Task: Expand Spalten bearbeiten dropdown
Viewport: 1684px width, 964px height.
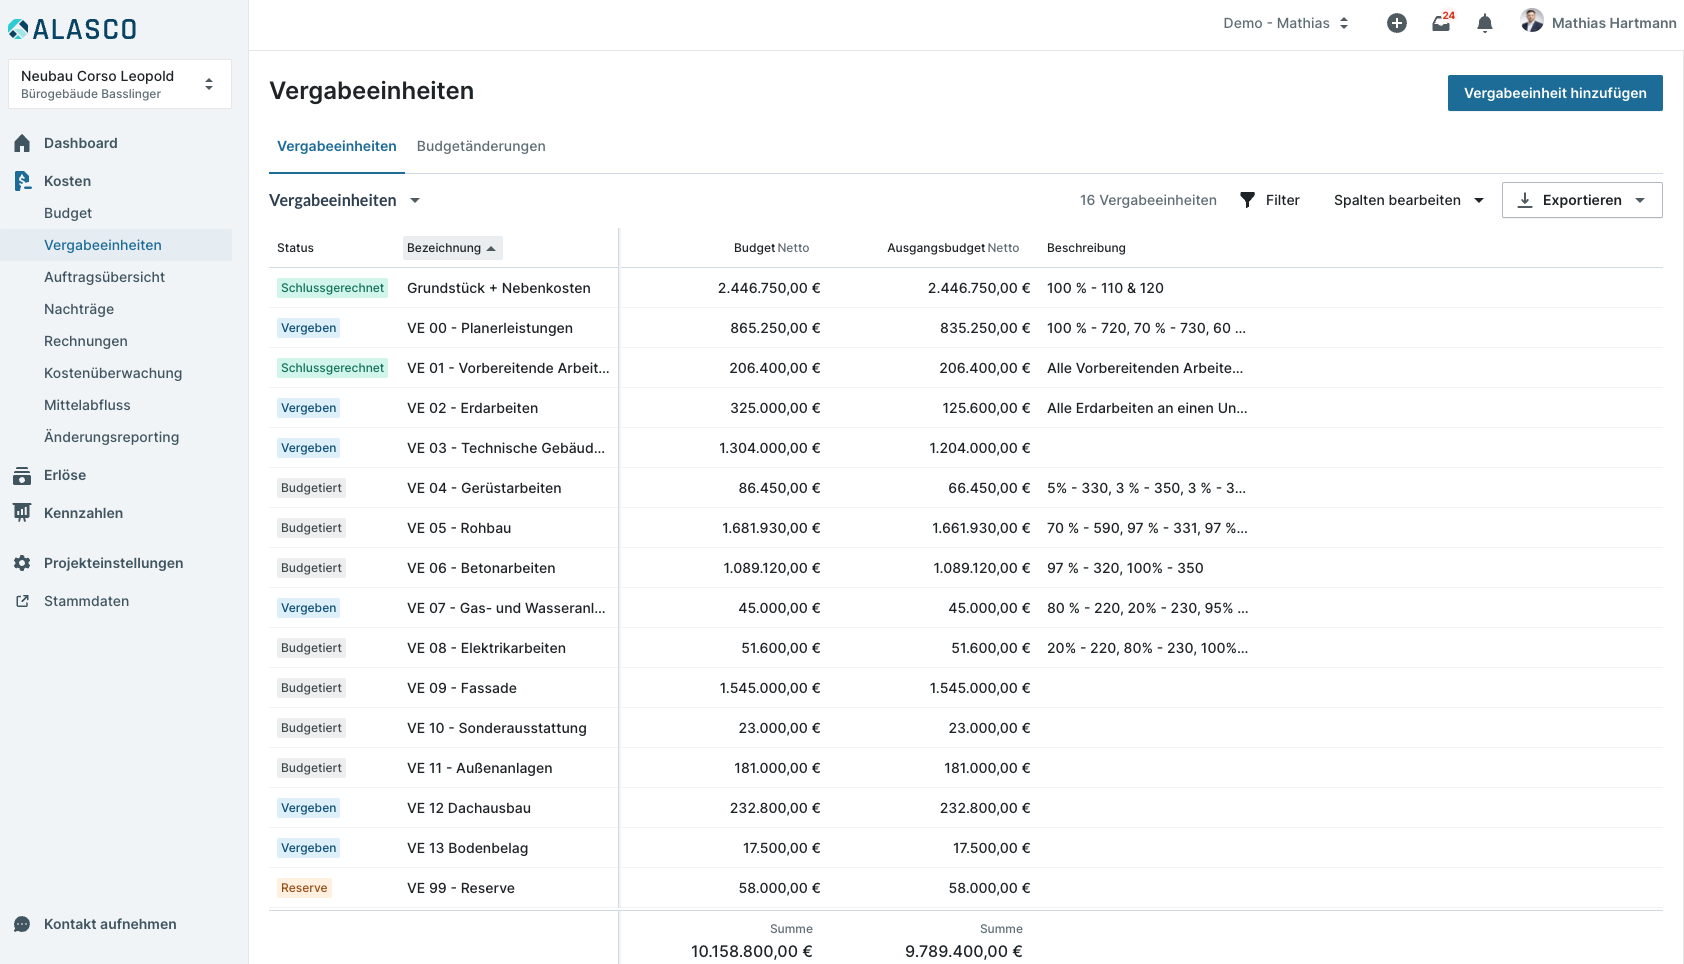Action: [x=1408, y=200]
